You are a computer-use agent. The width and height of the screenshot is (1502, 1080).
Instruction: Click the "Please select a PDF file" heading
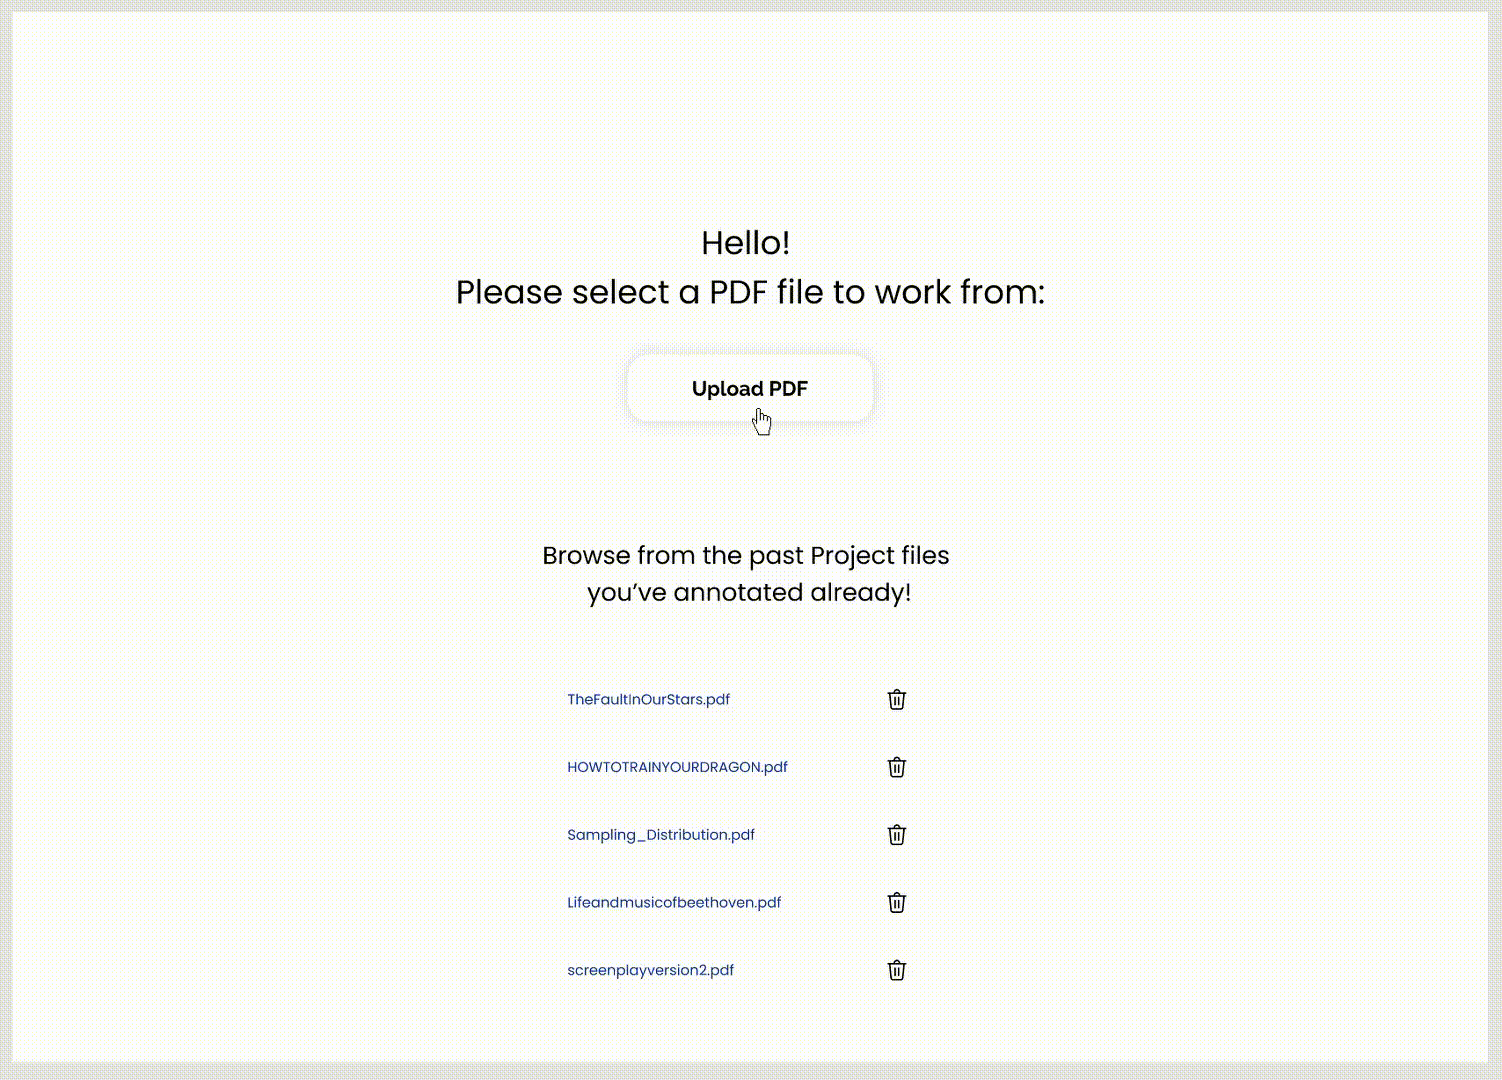pyautogui.click(x=750, y=292)
